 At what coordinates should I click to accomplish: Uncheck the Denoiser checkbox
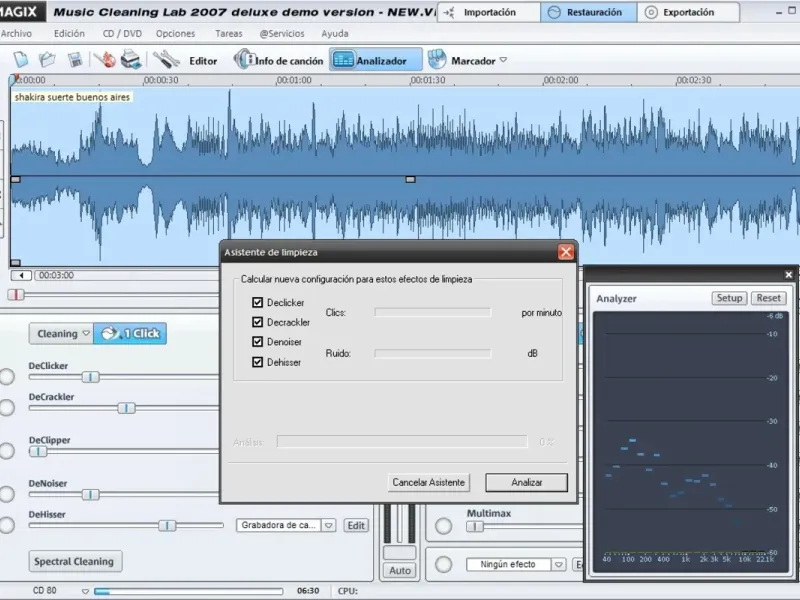click(x=258, y=342)
